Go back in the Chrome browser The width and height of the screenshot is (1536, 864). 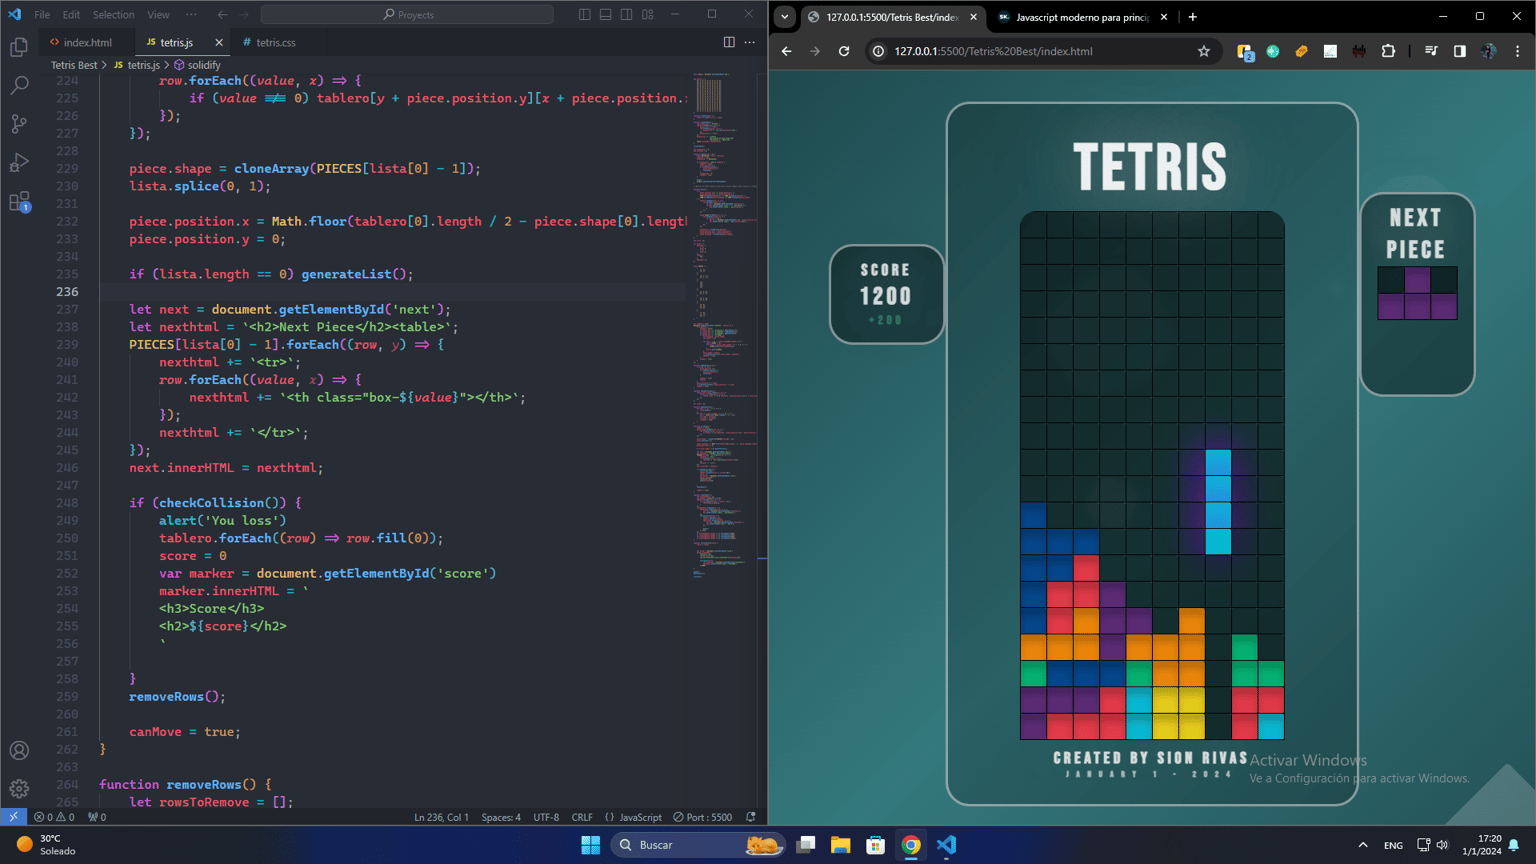(787, 51)
